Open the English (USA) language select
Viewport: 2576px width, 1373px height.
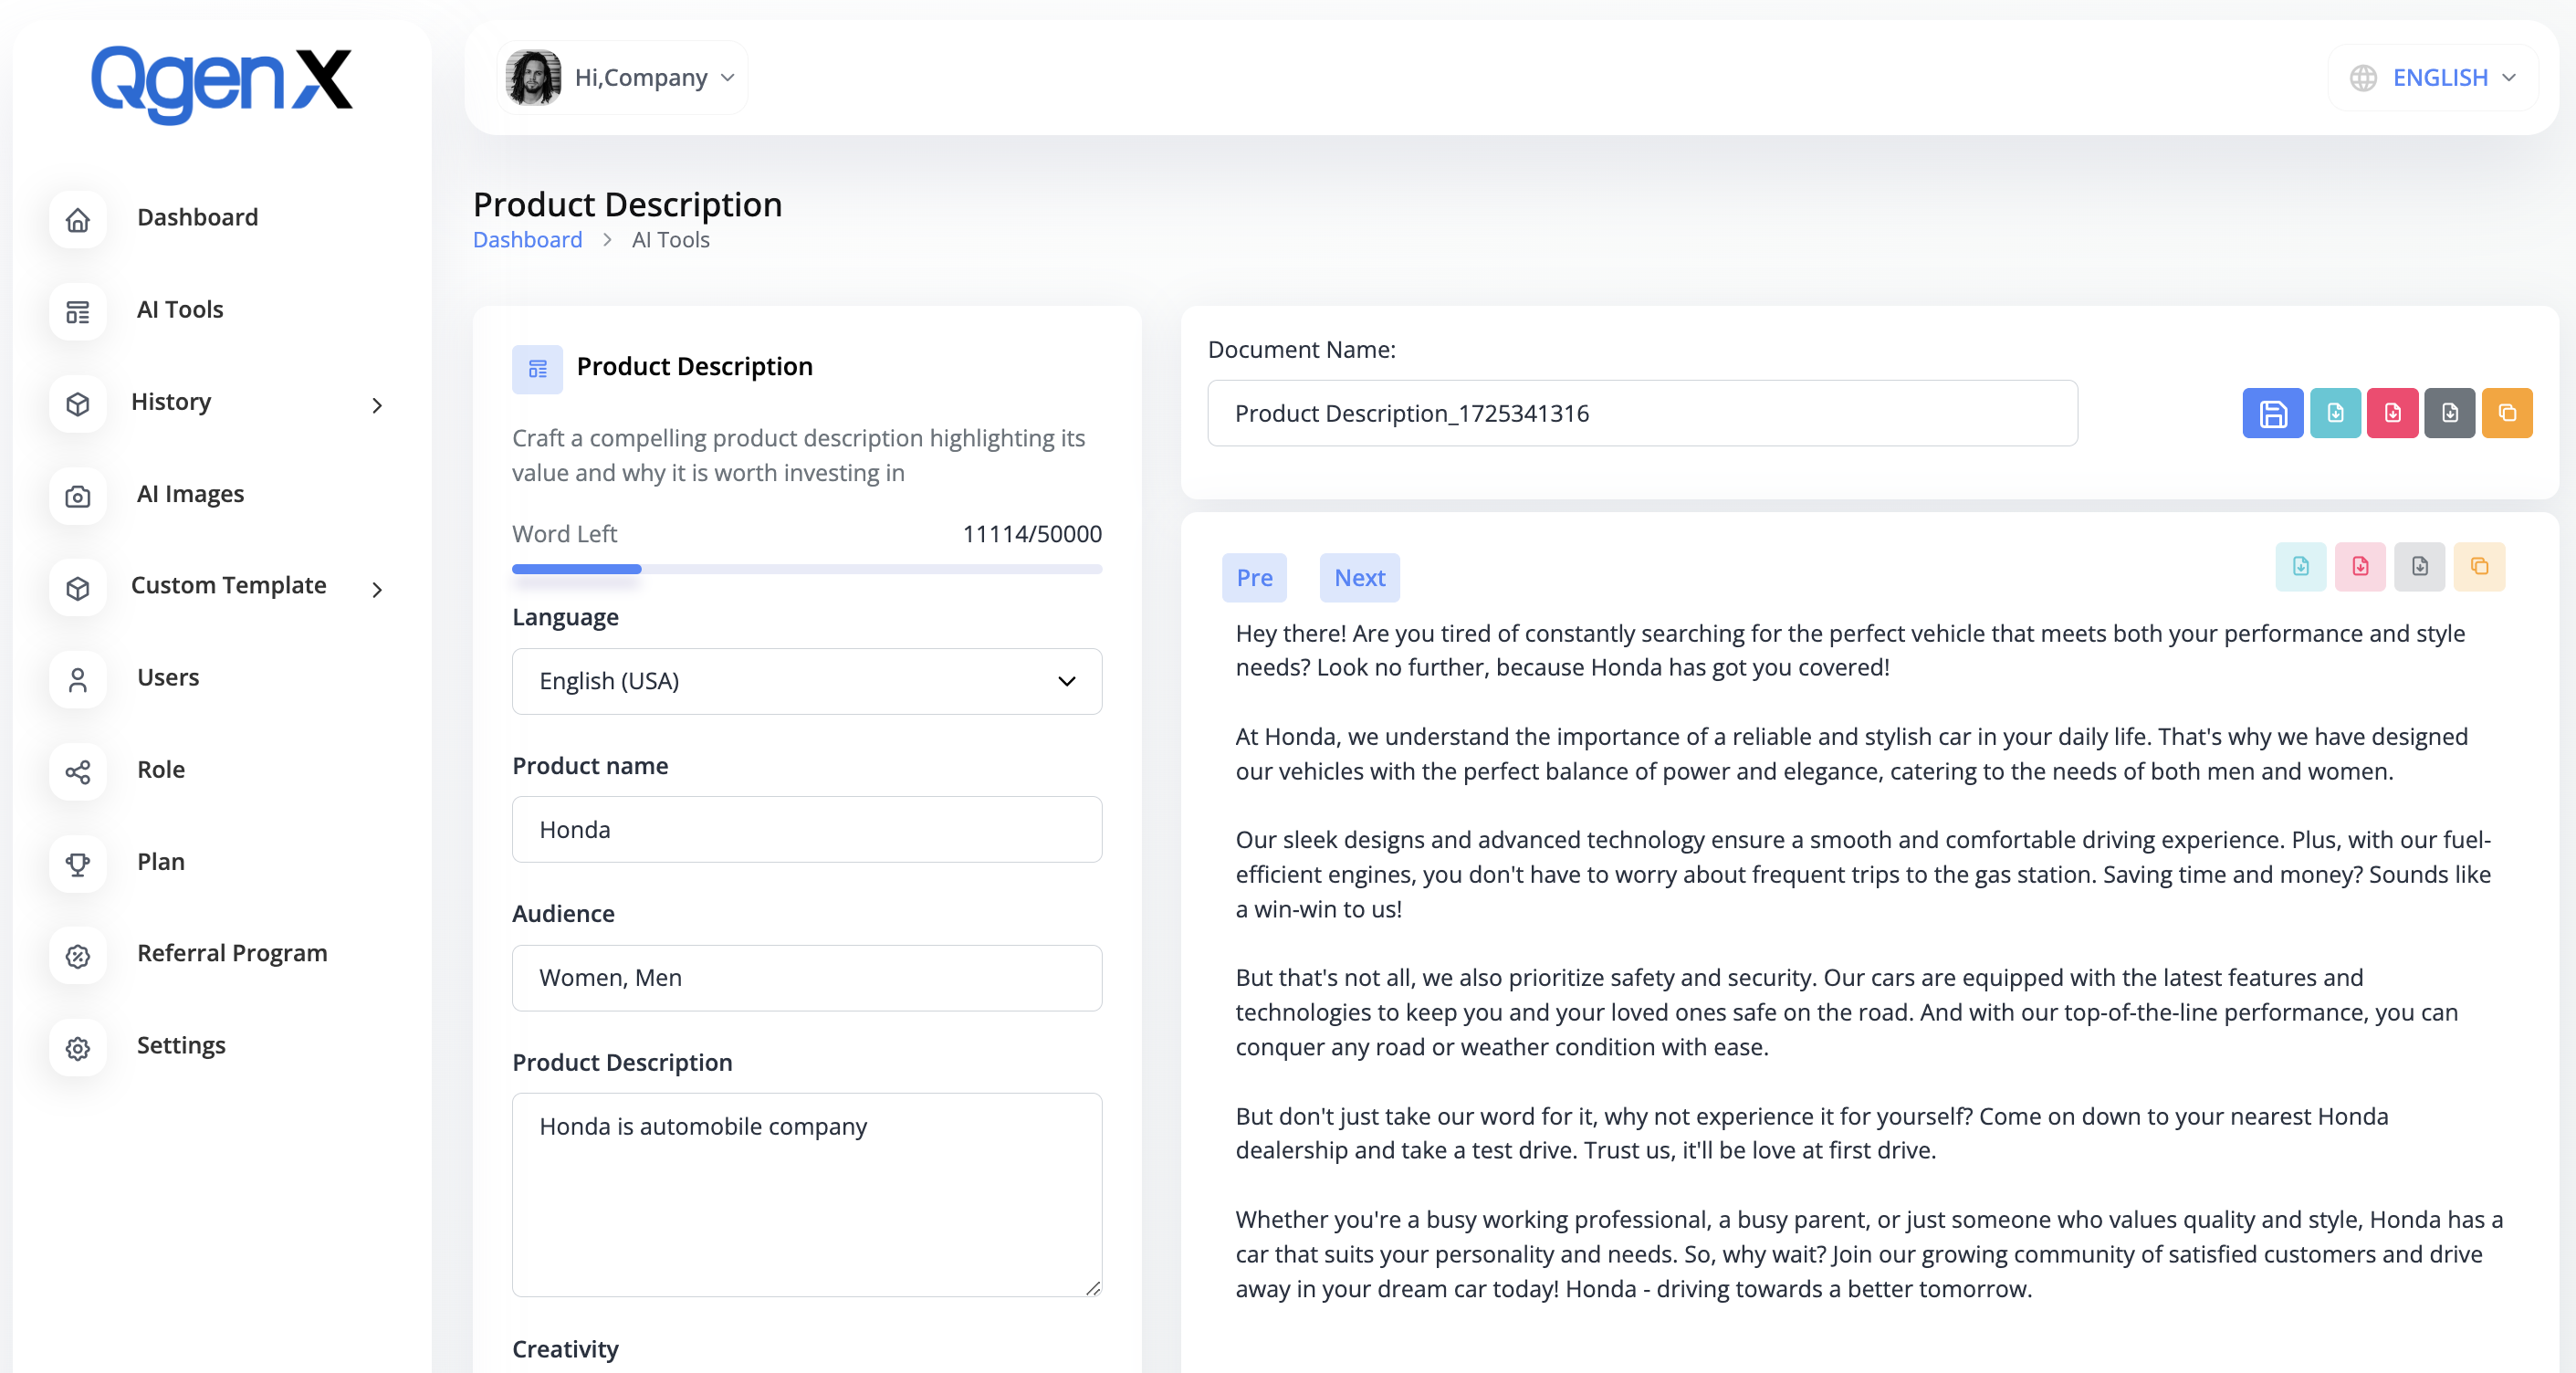pyautogui.click(x=806, y=681)
